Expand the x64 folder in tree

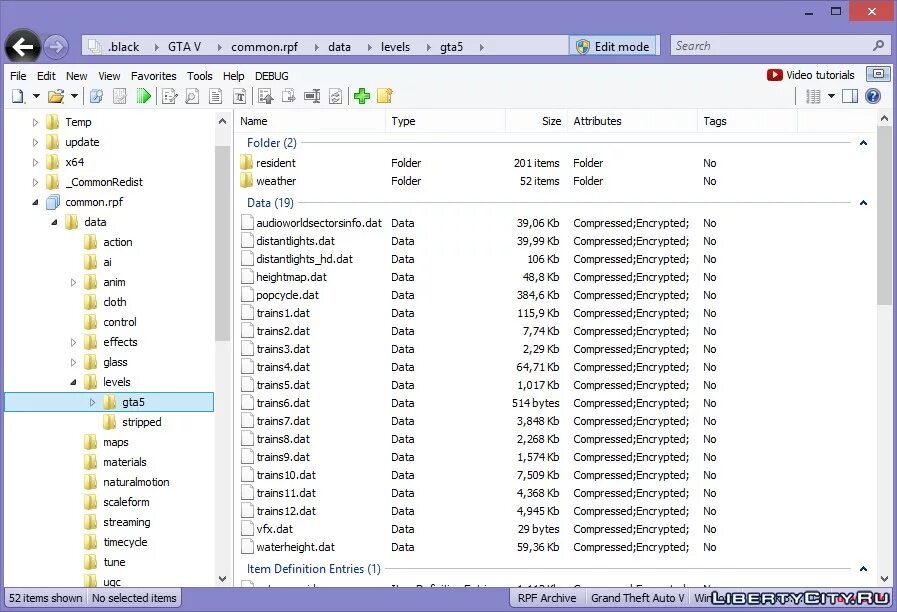(x=35, y=162)
